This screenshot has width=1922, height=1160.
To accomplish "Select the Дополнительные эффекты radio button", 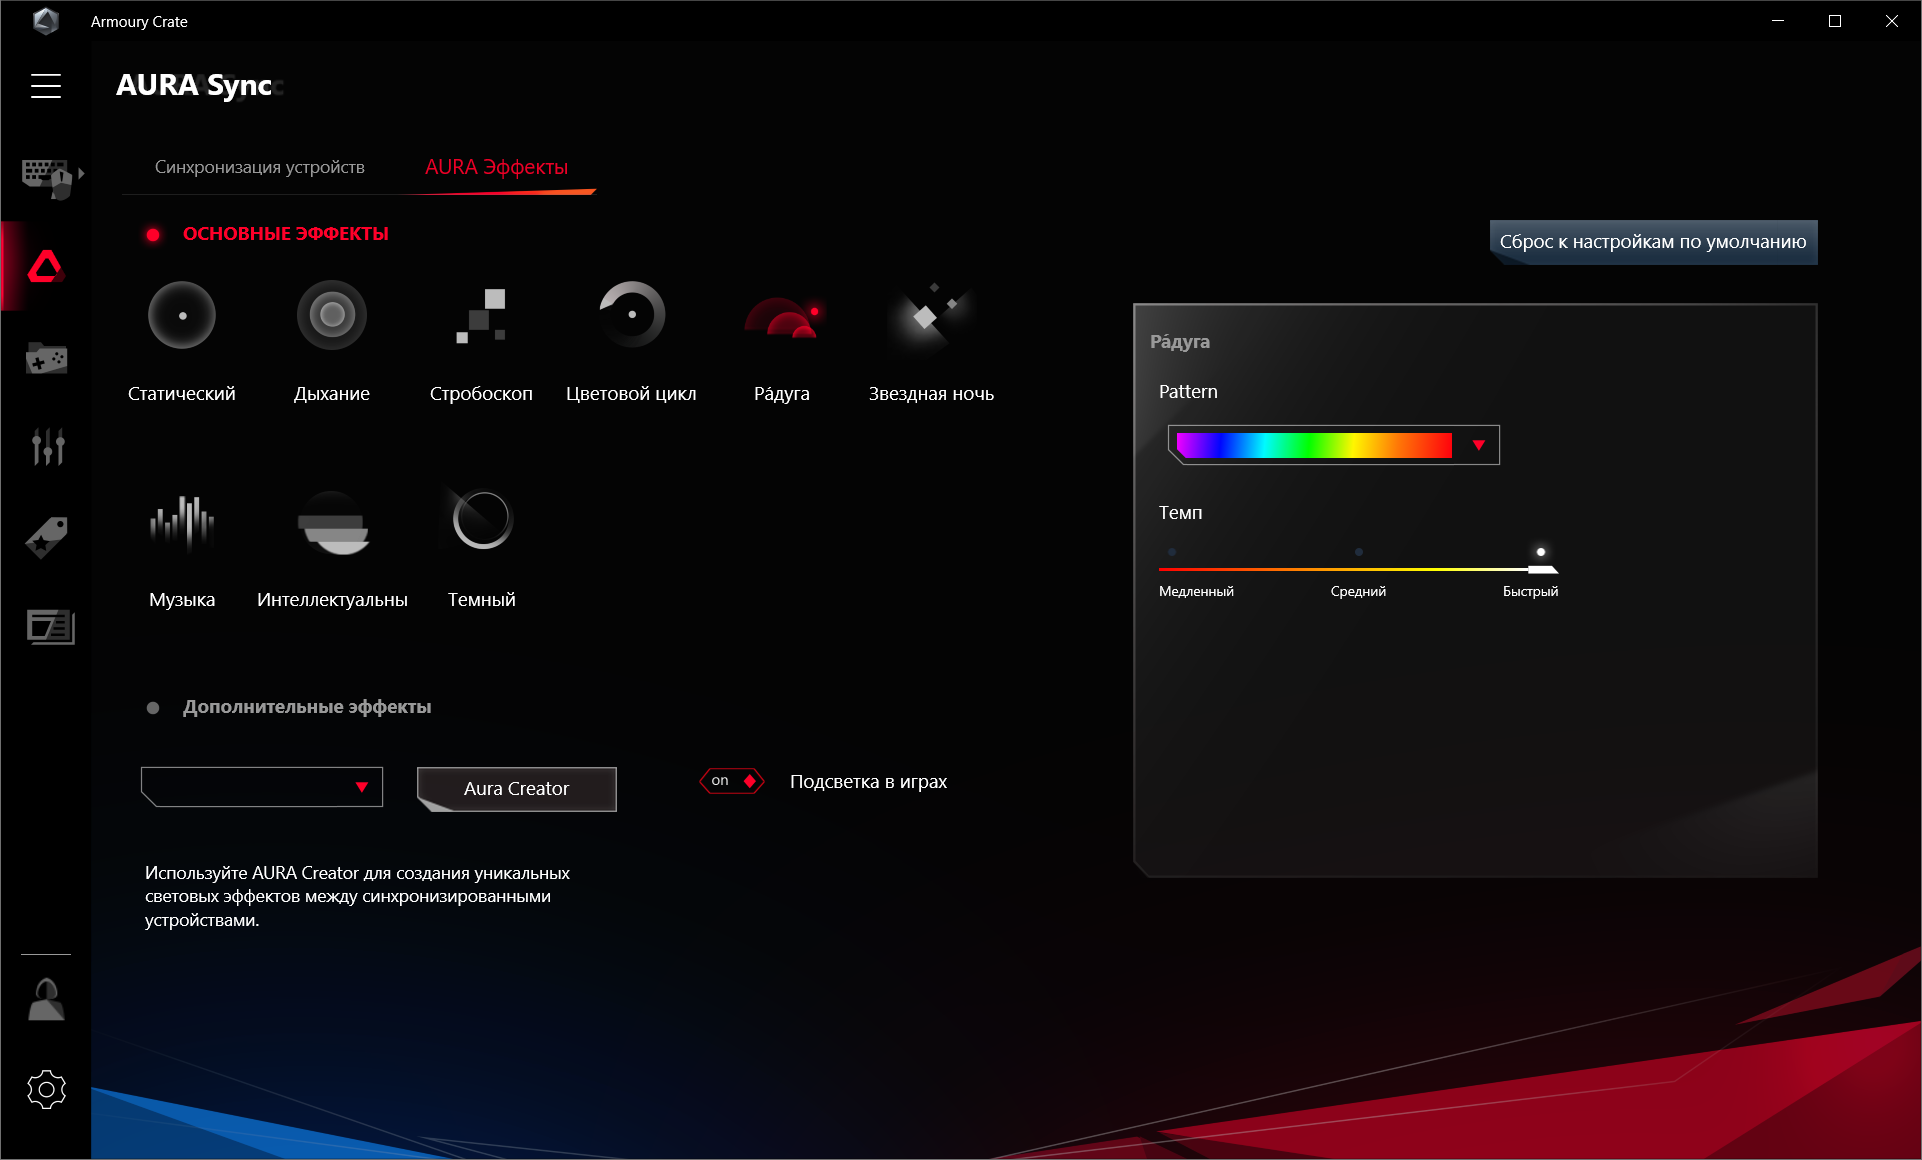I will point(153,708).
